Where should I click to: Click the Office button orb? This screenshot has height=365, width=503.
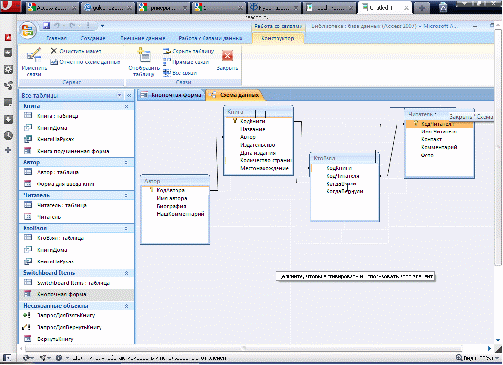coord(28,31)
